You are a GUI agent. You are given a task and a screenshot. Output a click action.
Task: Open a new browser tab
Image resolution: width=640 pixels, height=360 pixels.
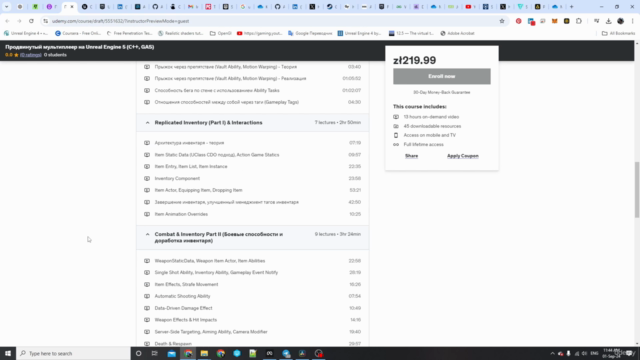[x=571, y=7]
